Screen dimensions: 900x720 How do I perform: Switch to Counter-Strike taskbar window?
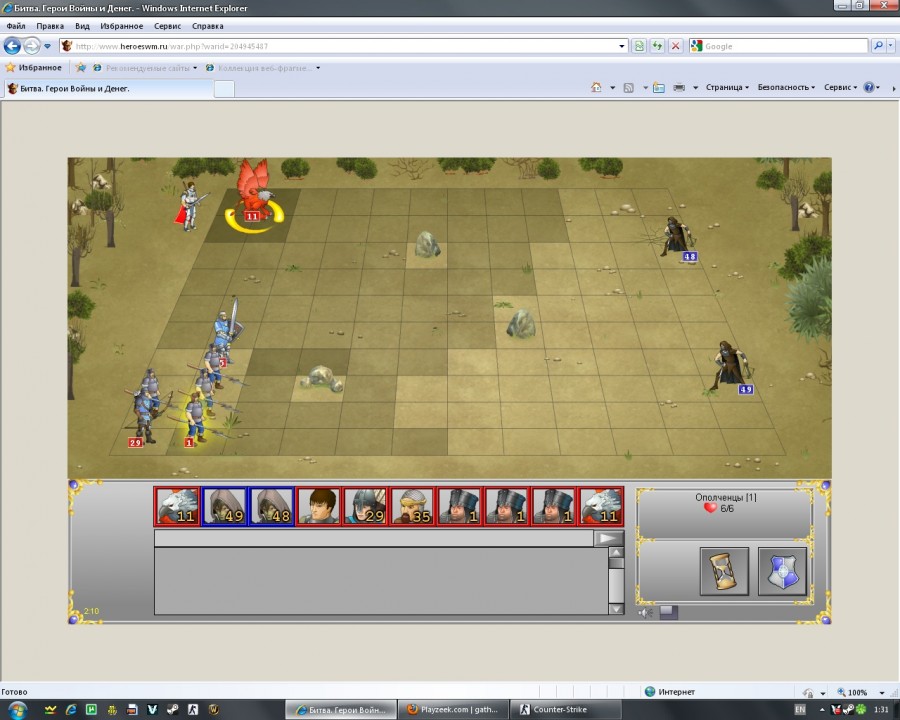566,710
